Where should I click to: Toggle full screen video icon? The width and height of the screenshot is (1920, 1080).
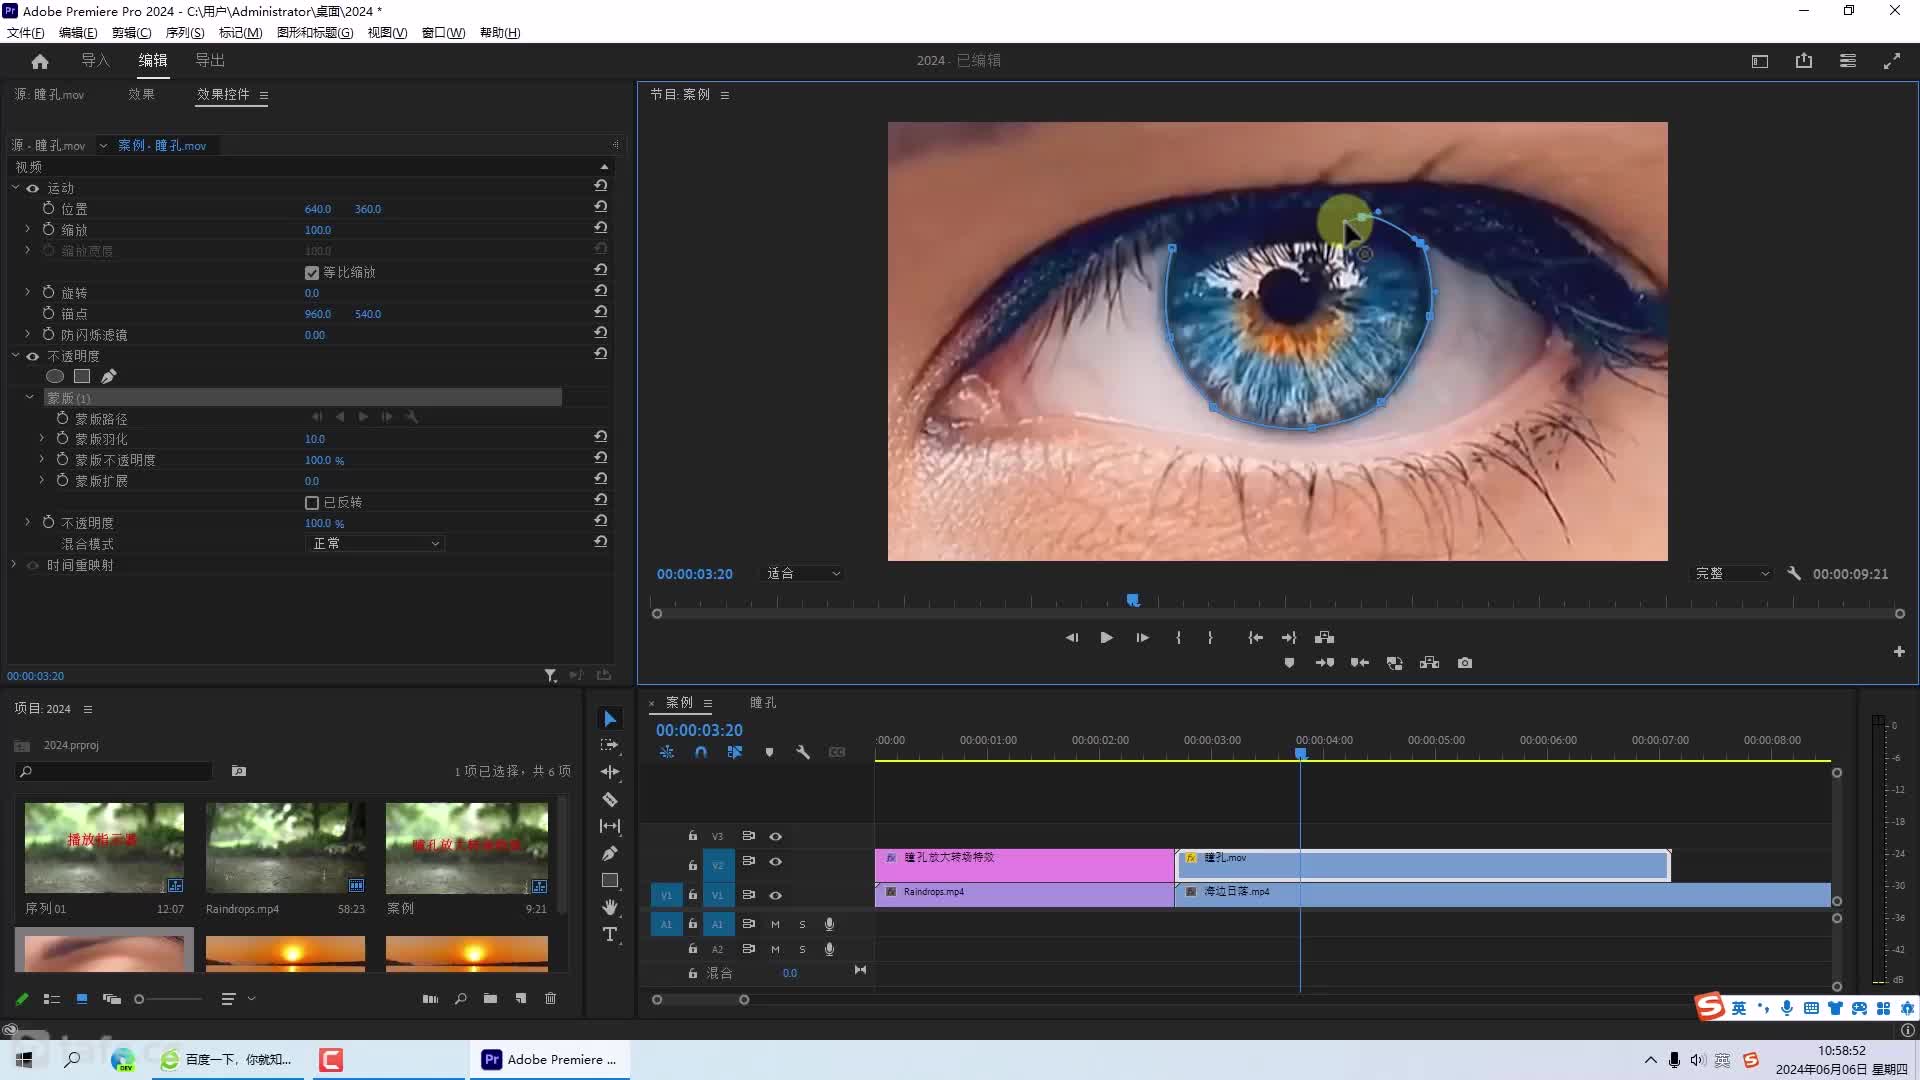point(1892,61)
